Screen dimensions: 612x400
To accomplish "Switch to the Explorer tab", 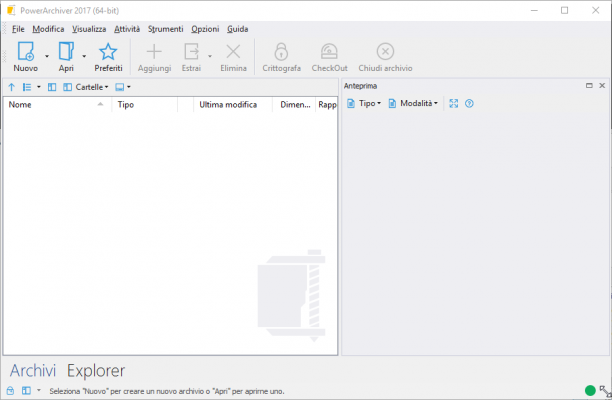I will point(96,370).
